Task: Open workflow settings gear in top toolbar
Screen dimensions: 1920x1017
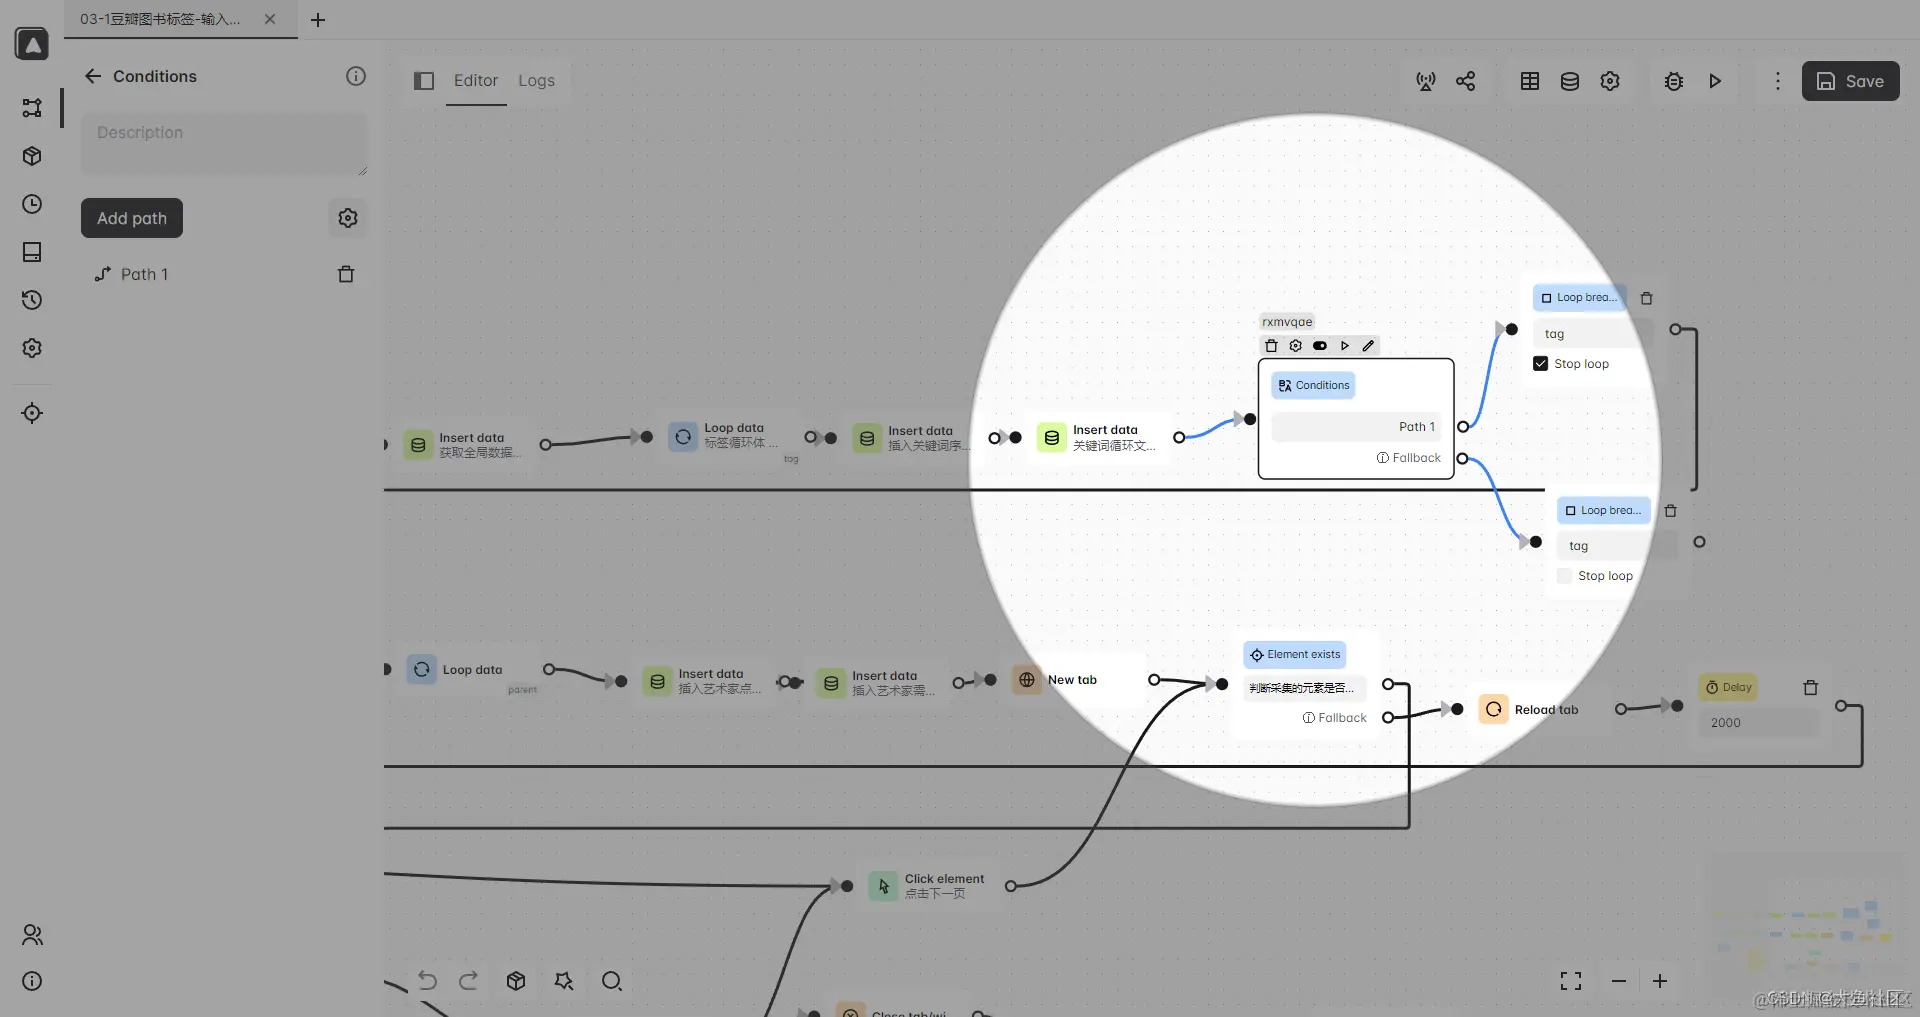Action: click(1610, 81)
